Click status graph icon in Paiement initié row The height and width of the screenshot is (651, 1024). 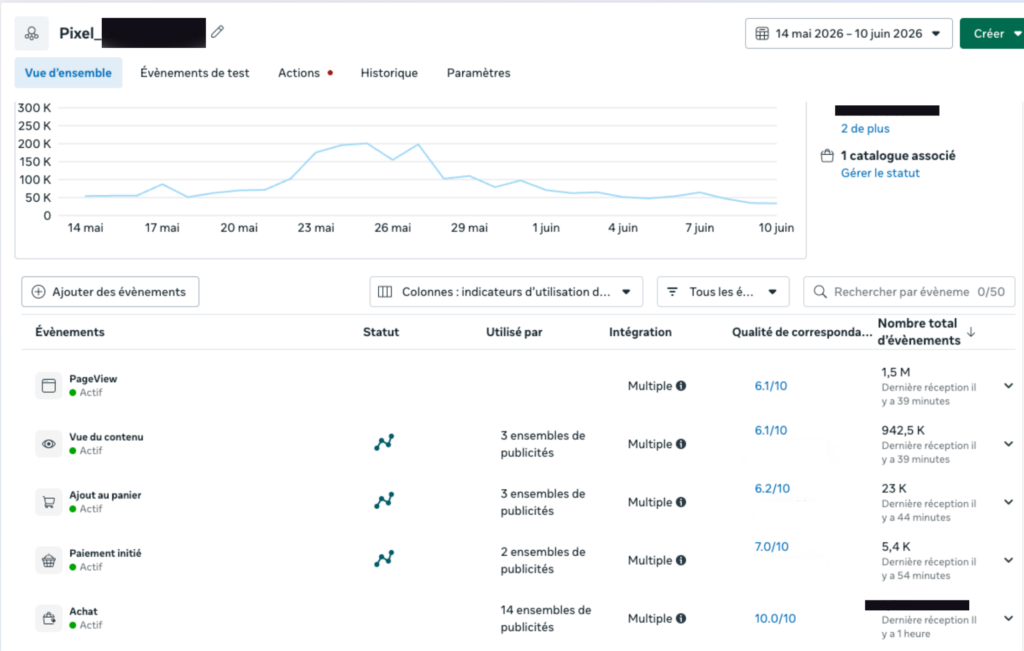click(x=384, y=558)
